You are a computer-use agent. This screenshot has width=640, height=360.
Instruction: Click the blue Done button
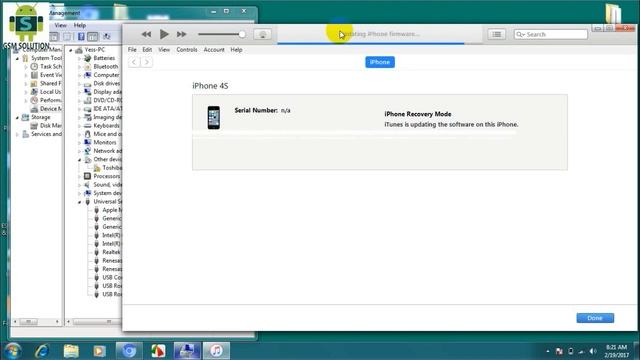click(x=595, y=318)
